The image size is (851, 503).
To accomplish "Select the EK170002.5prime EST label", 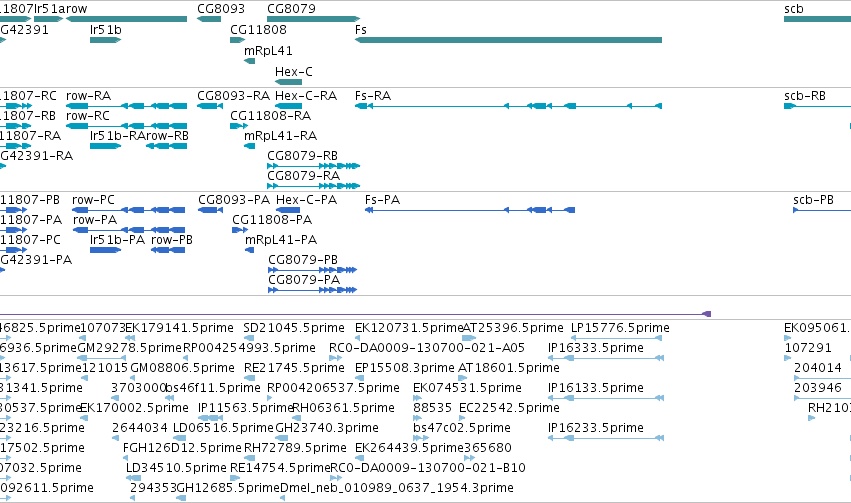I will pyautogui.click(x=134, y=408).
